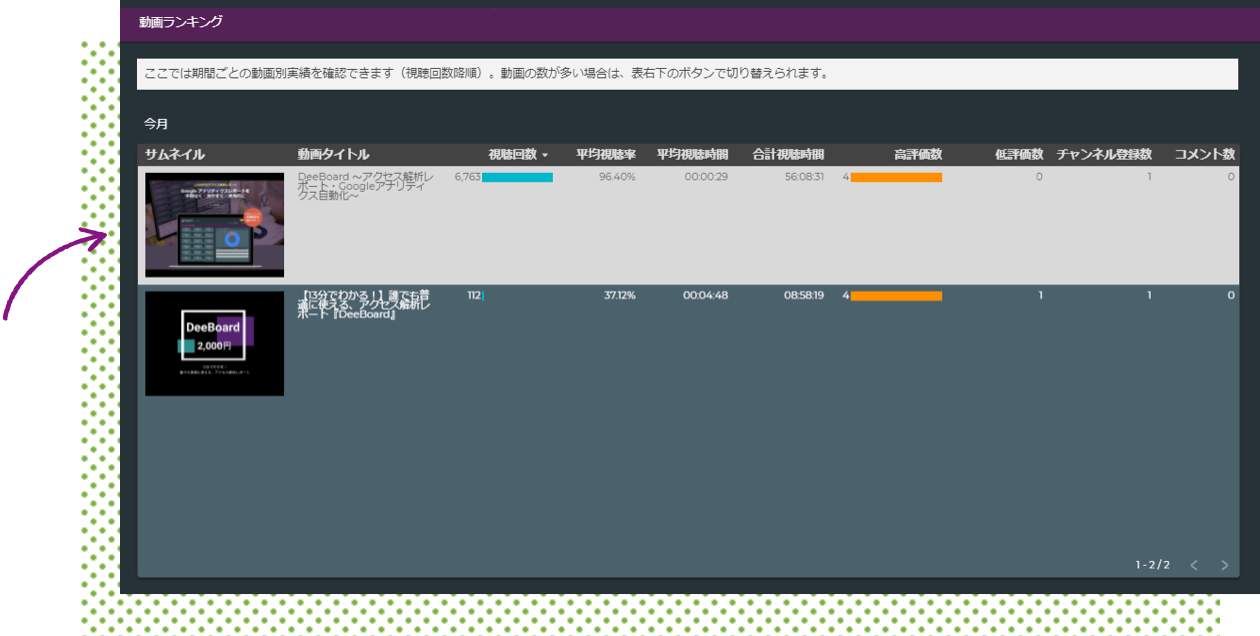Go to the next page of results
The height and width of the screenshot is (636, 1260).
(1225, 565)
